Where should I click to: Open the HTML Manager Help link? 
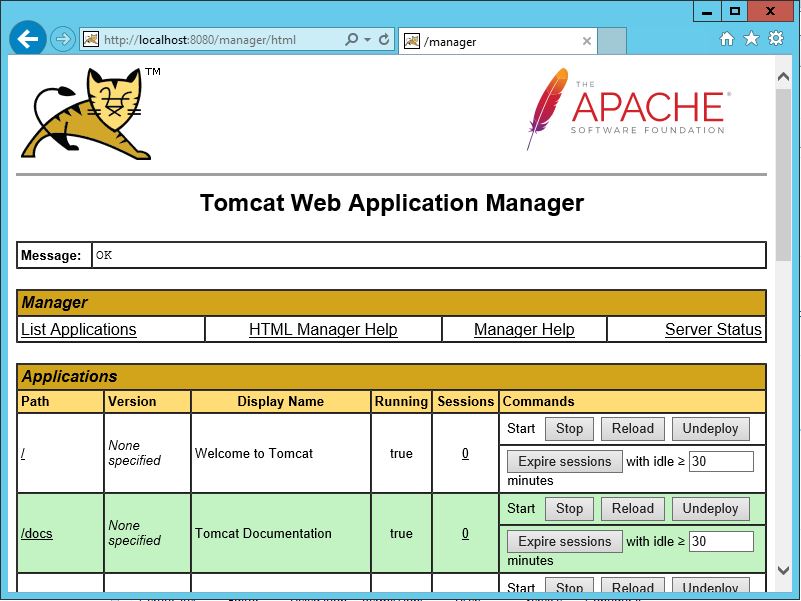coord(323,329)
